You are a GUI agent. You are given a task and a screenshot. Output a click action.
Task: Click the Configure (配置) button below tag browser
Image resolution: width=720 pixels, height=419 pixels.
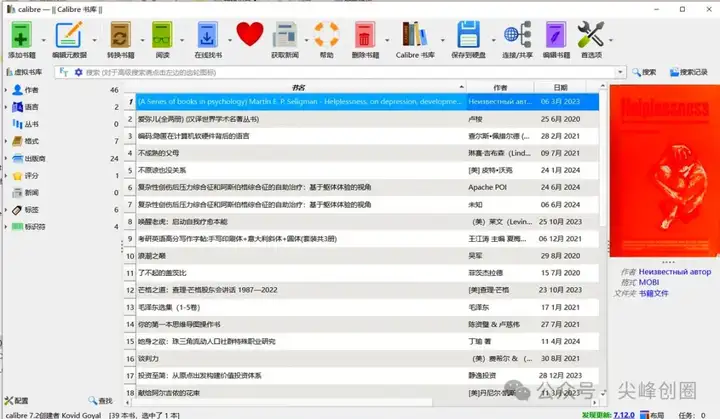pos(17,401)
